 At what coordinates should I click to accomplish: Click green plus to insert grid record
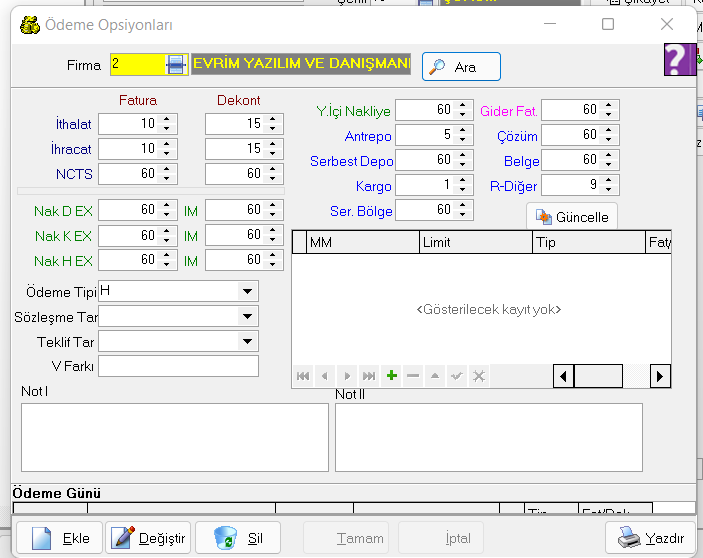pos(391,376)
